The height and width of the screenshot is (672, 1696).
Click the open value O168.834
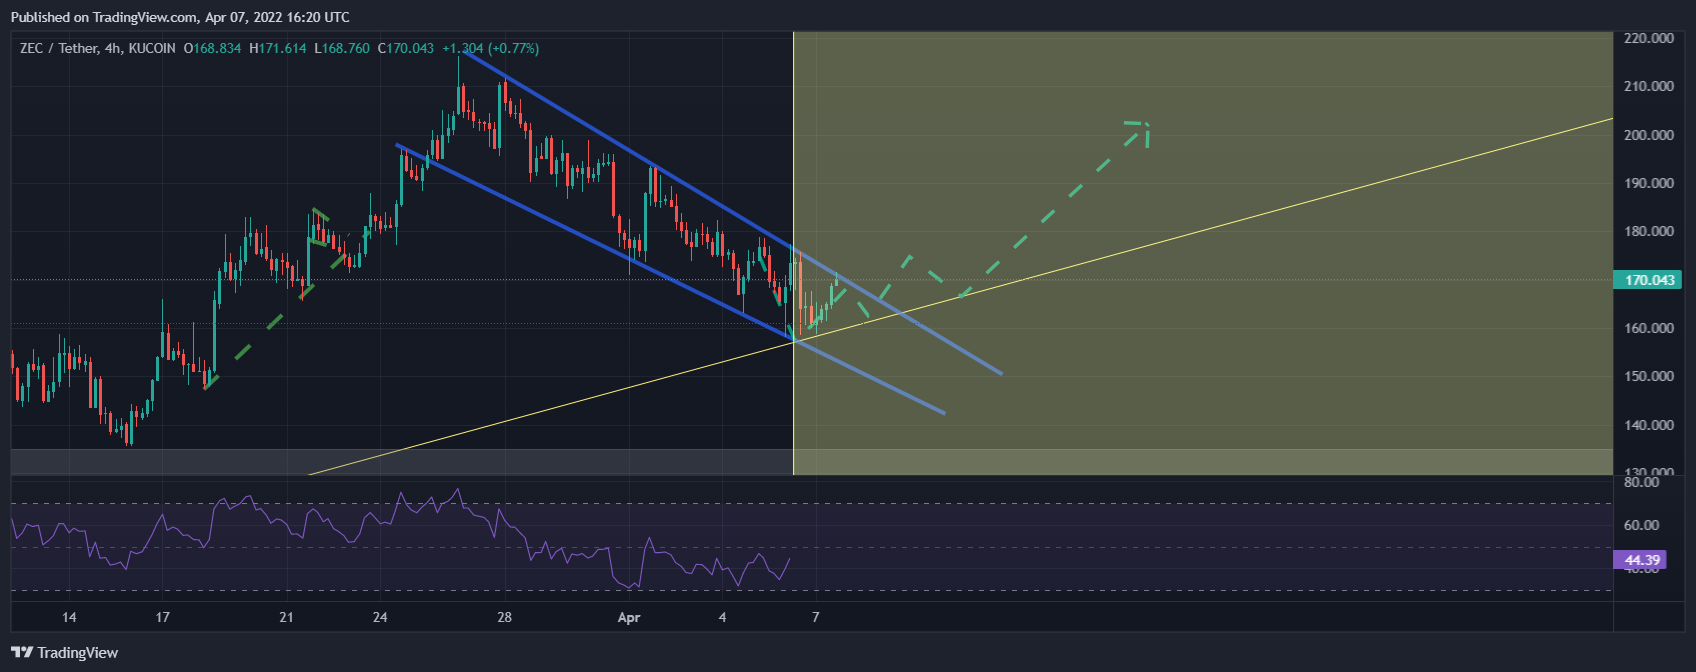click(213, 48)
